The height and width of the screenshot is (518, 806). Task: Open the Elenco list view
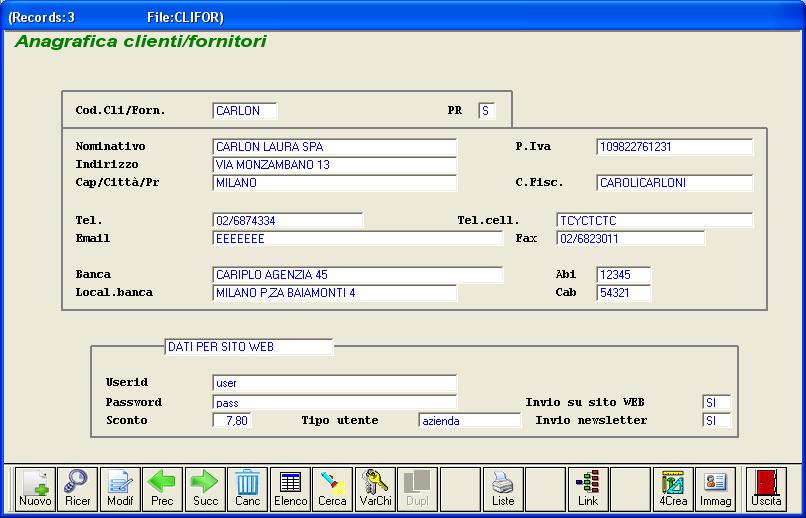coord(290,489)
